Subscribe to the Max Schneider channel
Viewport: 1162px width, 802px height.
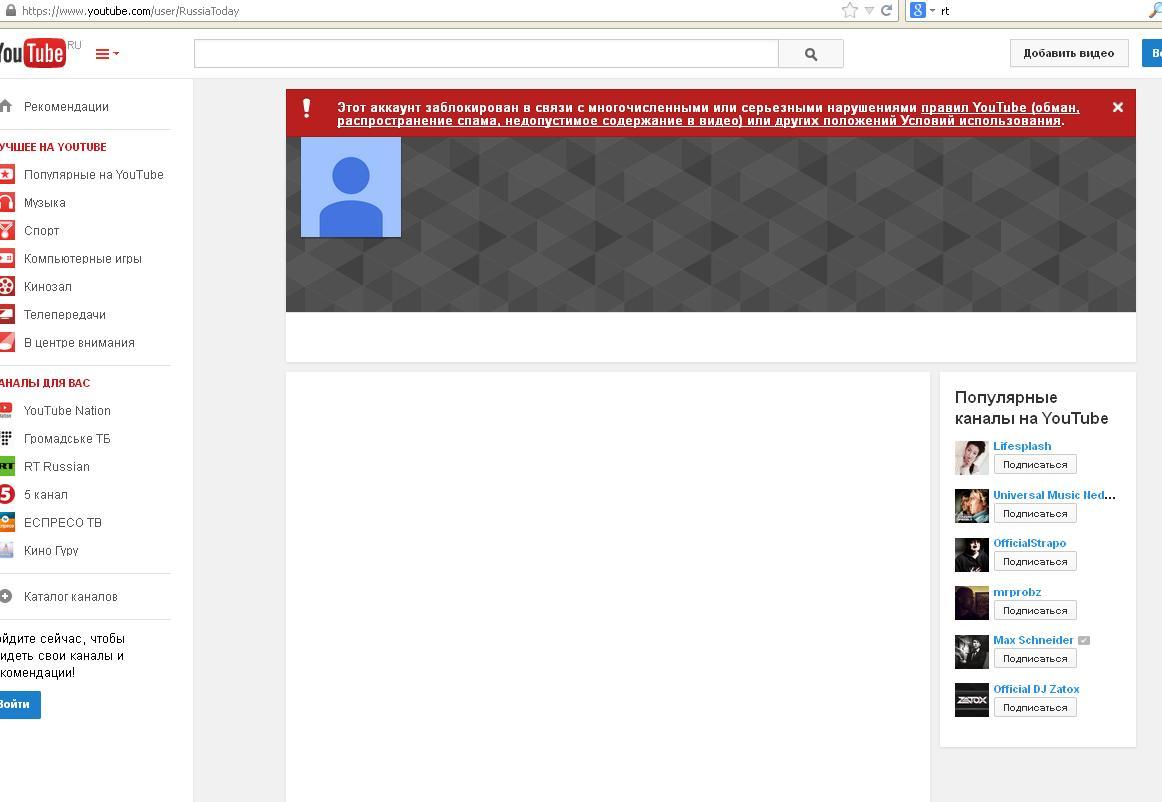(1034, 659)
